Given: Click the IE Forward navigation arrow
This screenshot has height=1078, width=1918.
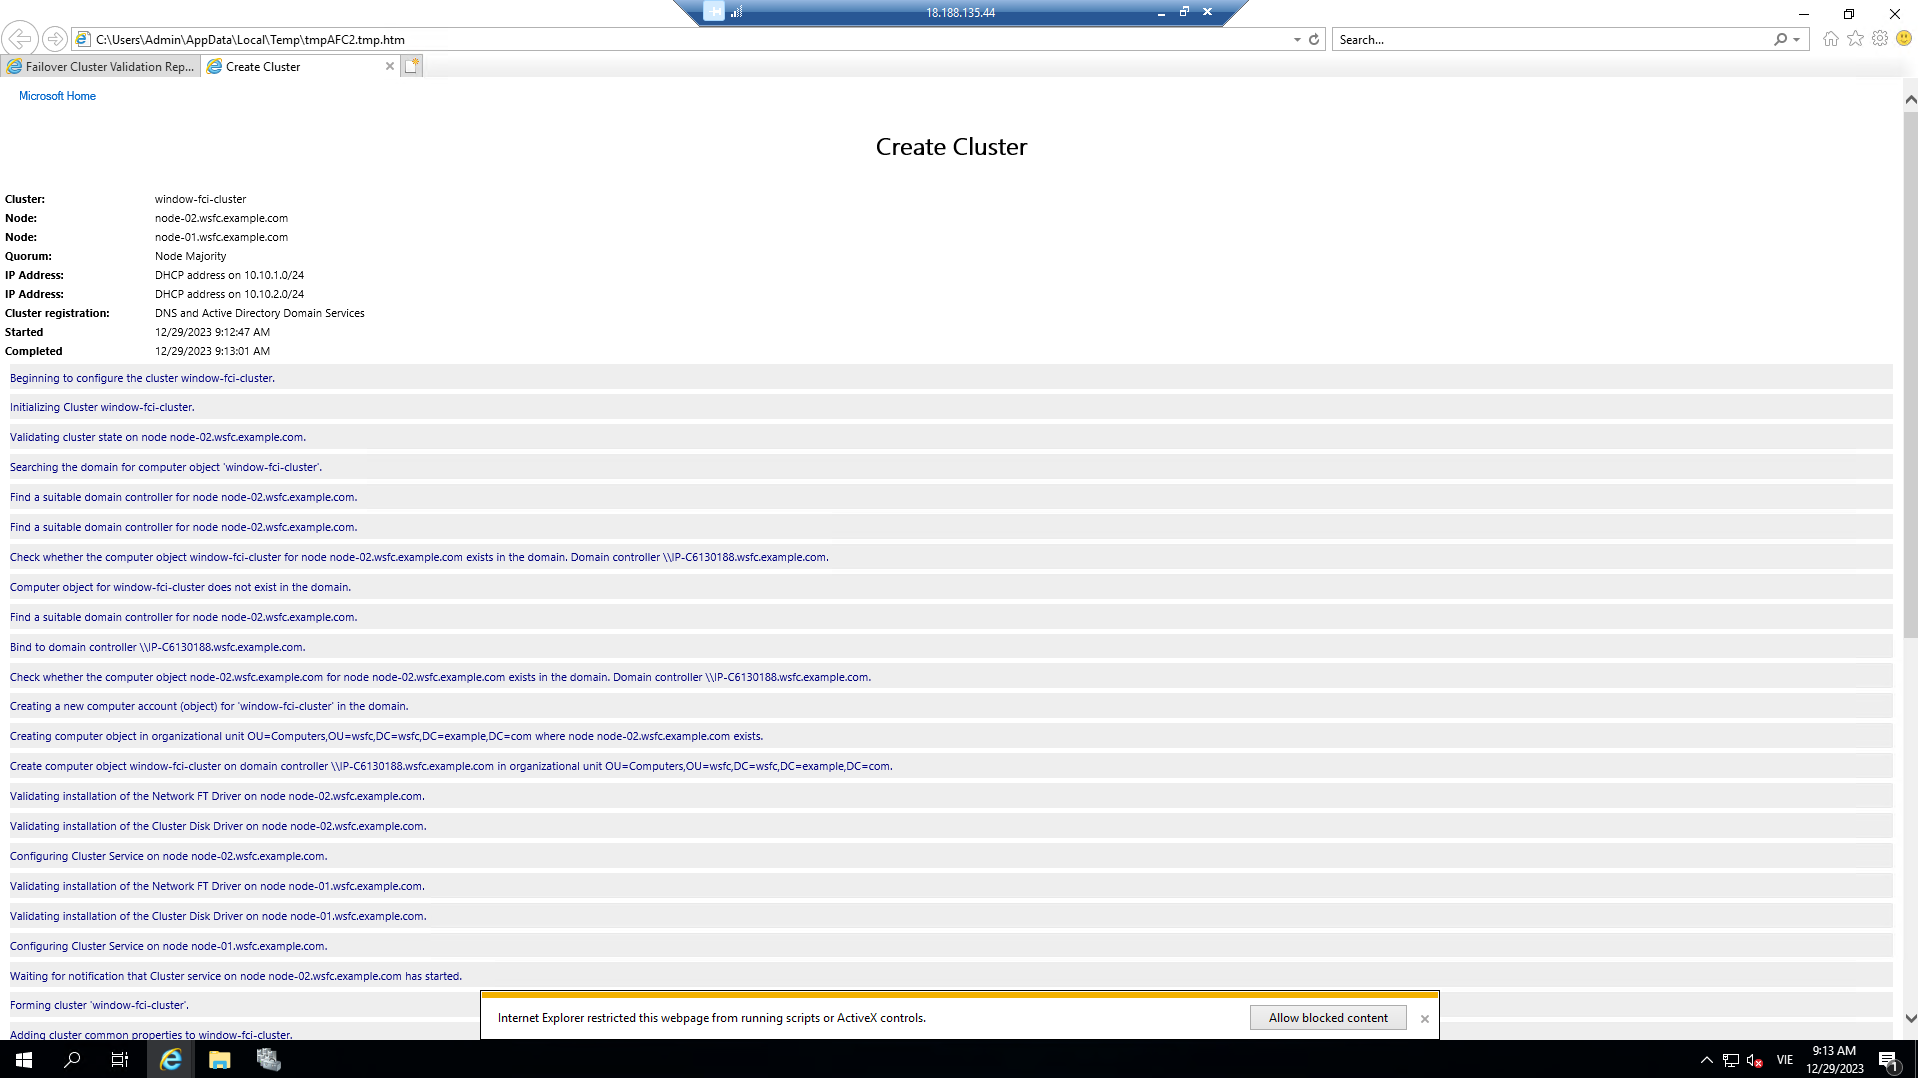Looking at the screenshot, I should pos(55,39).
